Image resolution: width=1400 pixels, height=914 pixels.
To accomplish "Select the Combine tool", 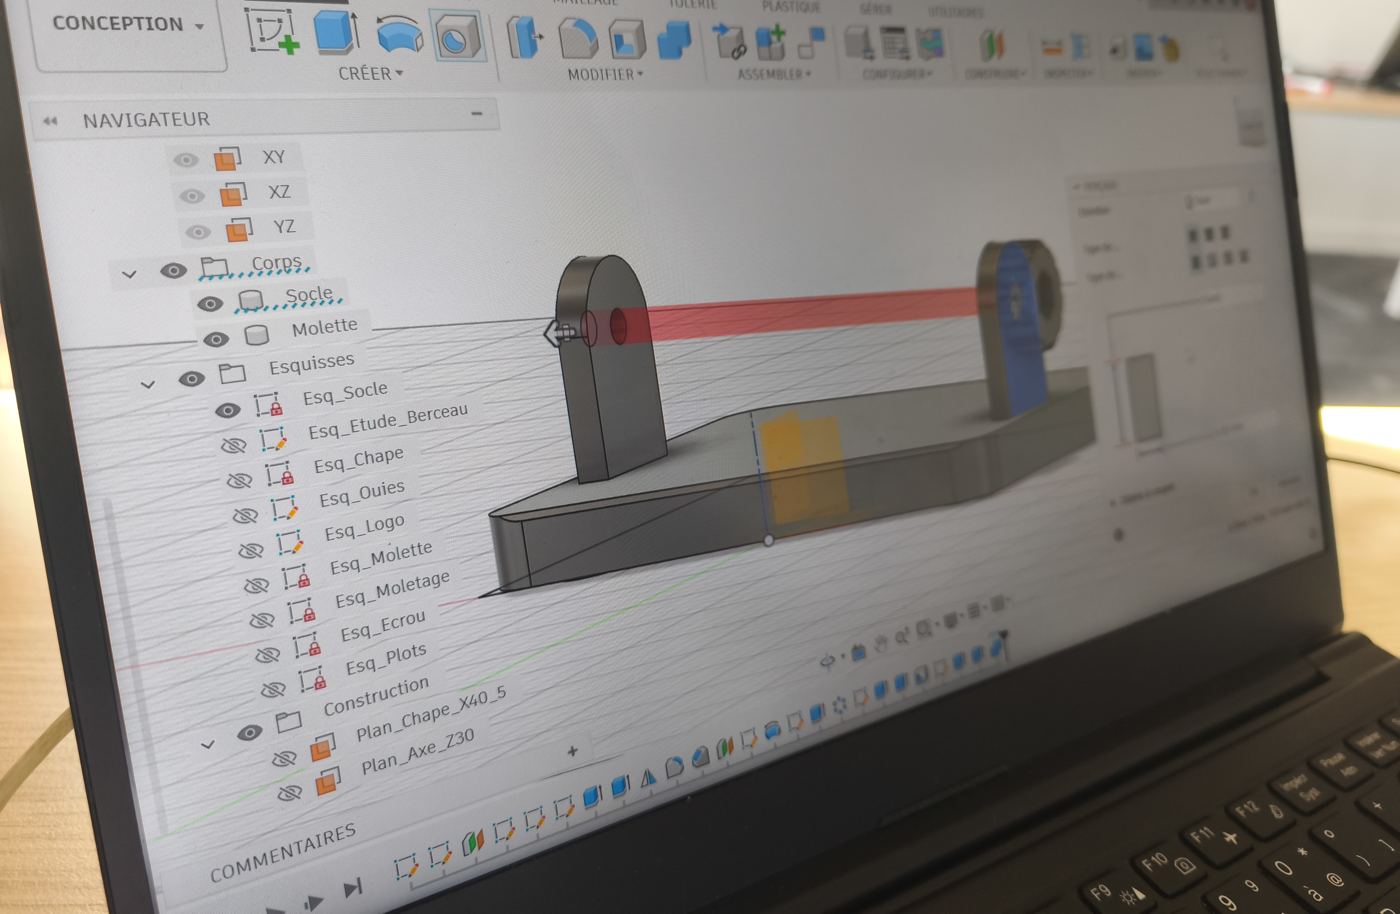I will pos(675,42).
